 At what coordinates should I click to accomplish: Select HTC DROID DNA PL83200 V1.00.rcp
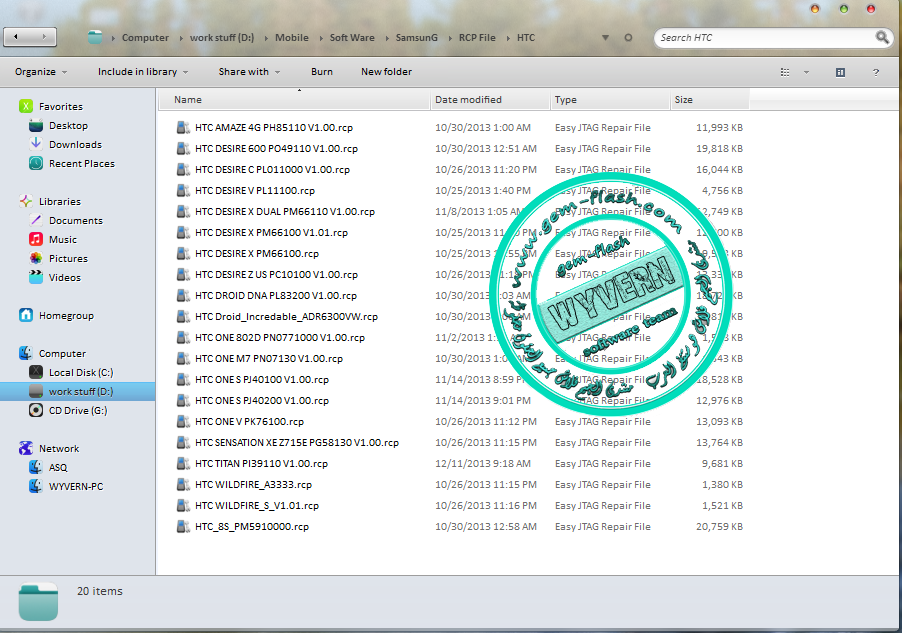[x=276, y=295]
